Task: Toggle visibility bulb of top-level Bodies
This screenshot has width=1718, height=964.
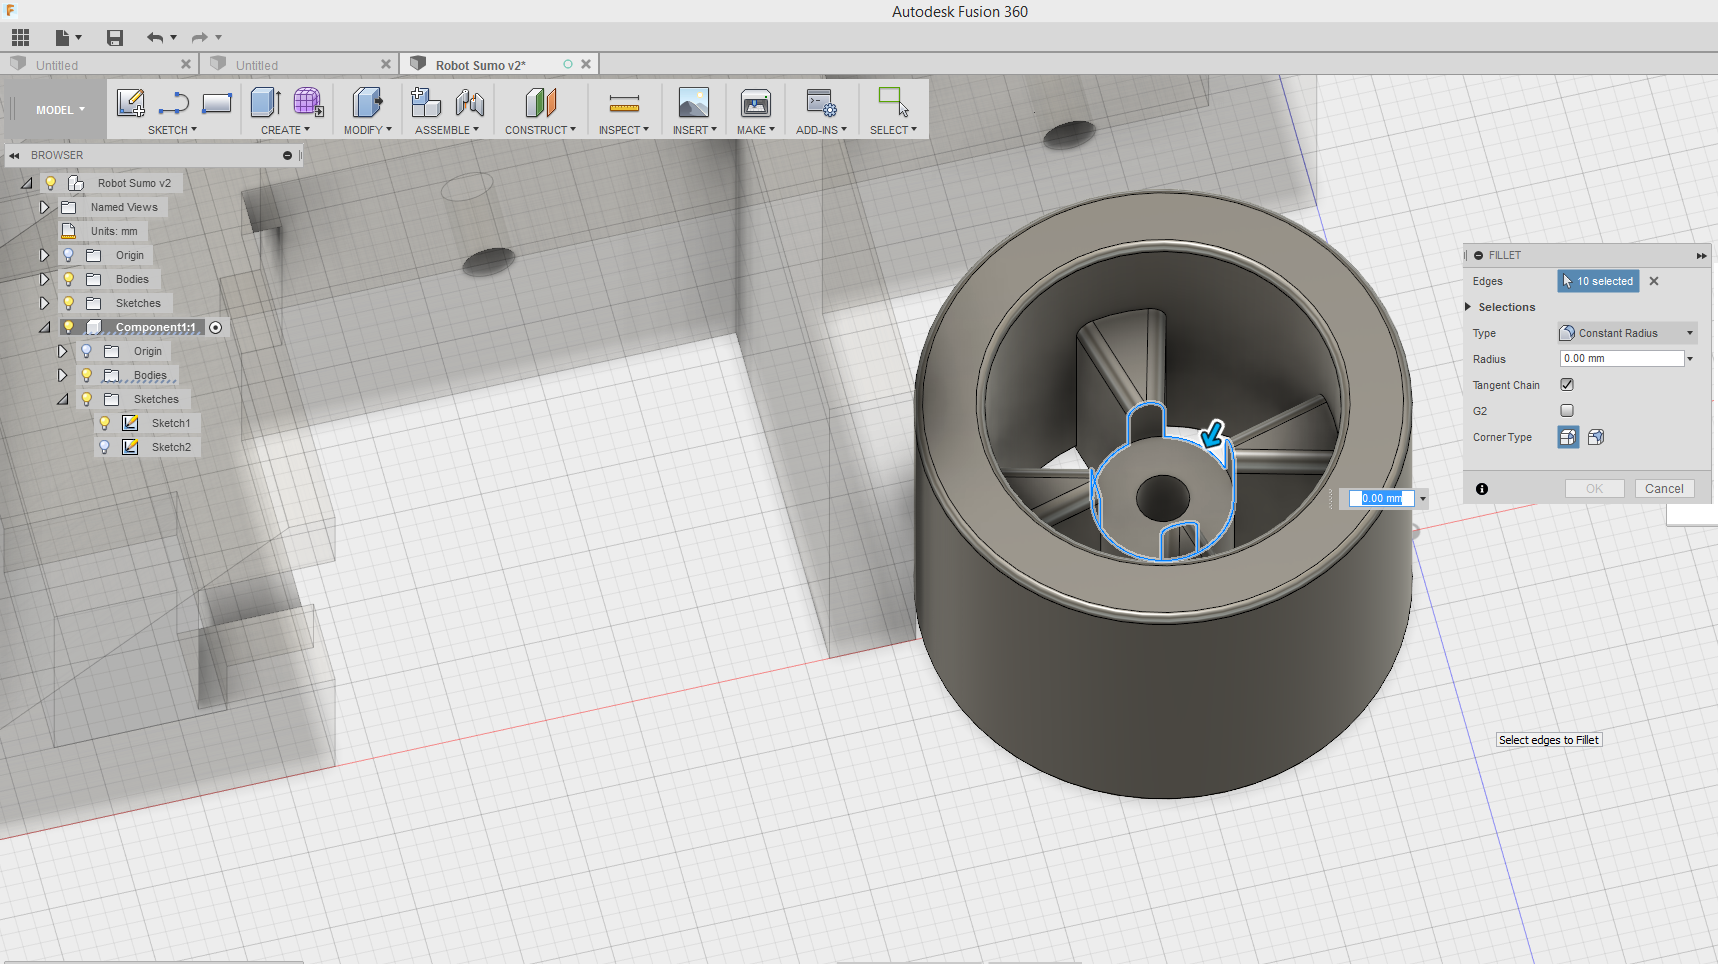Action: [68, 279]
